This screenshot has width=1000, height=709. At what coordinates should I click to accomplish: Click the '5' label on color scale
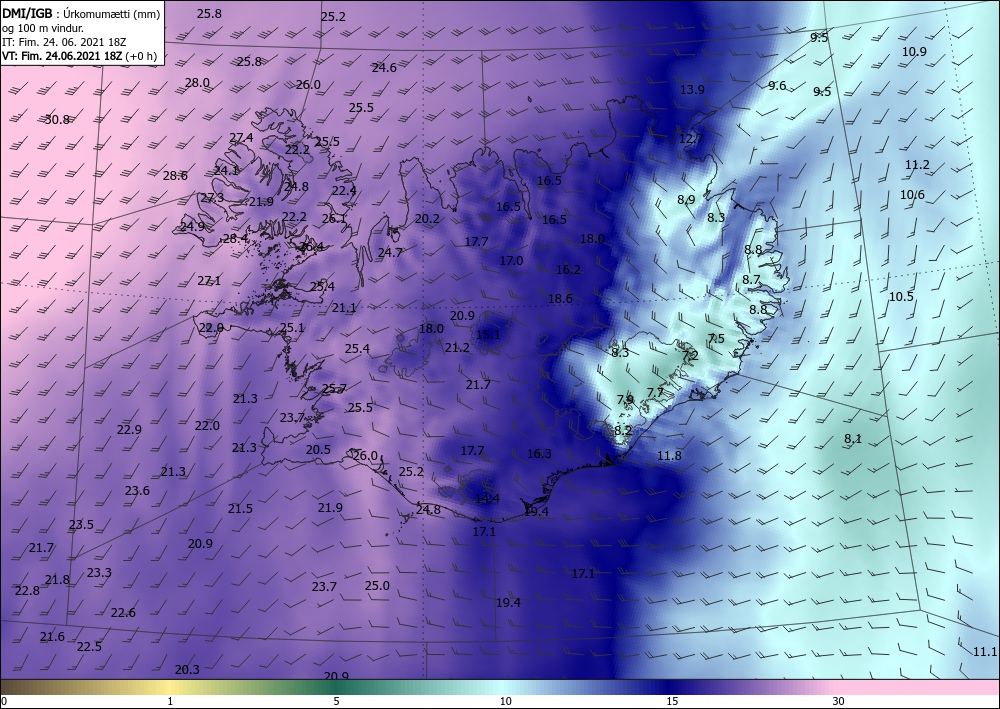tap(336, 701)
